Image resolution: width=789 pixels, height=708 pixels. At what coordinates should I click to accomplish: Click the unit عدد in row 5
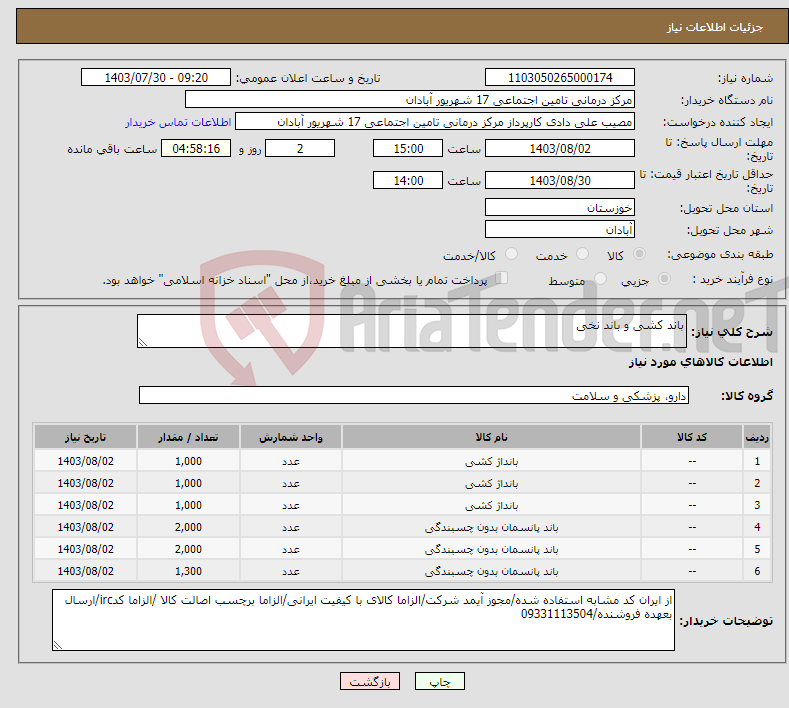(291, 549)
